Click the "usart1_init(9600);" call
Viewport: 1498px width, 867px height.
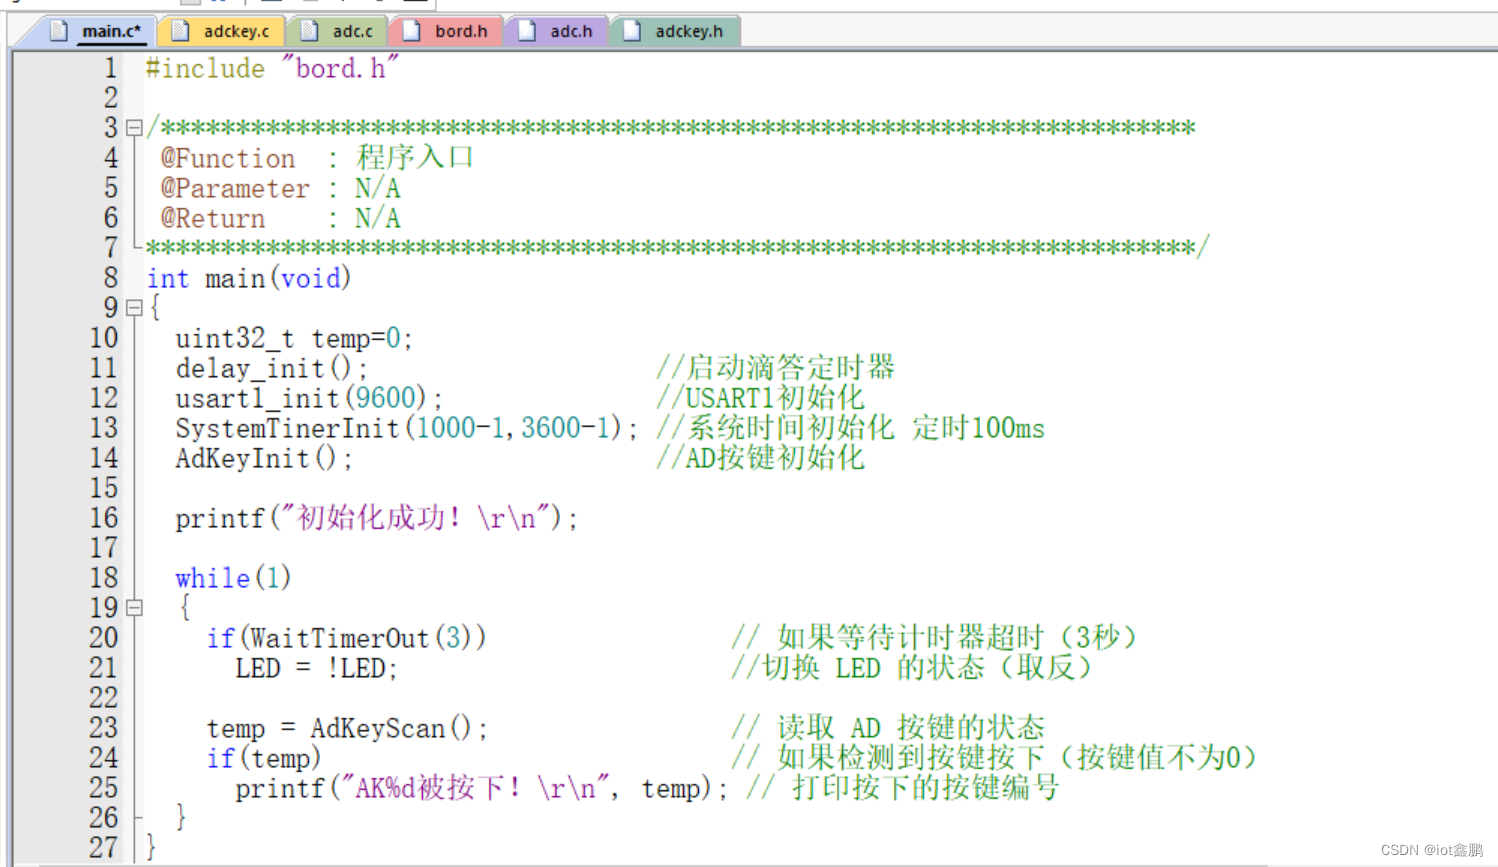click(x=309, y=398)
